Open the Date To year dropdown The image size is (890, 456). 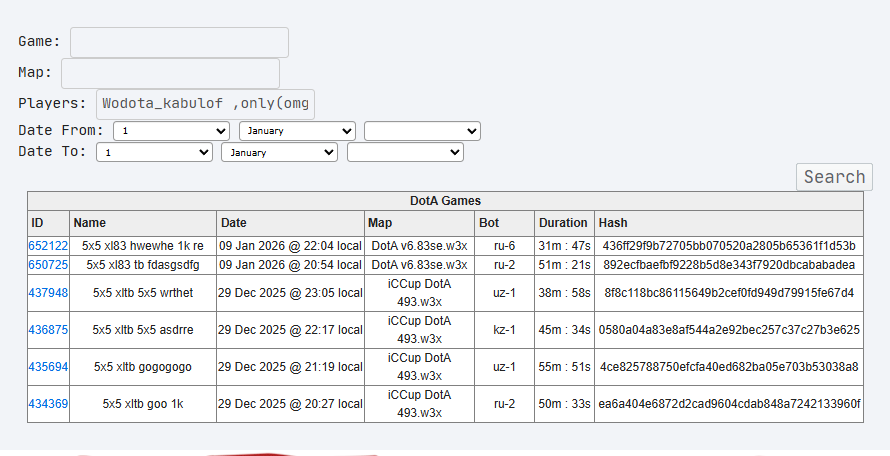coord(405,152)
